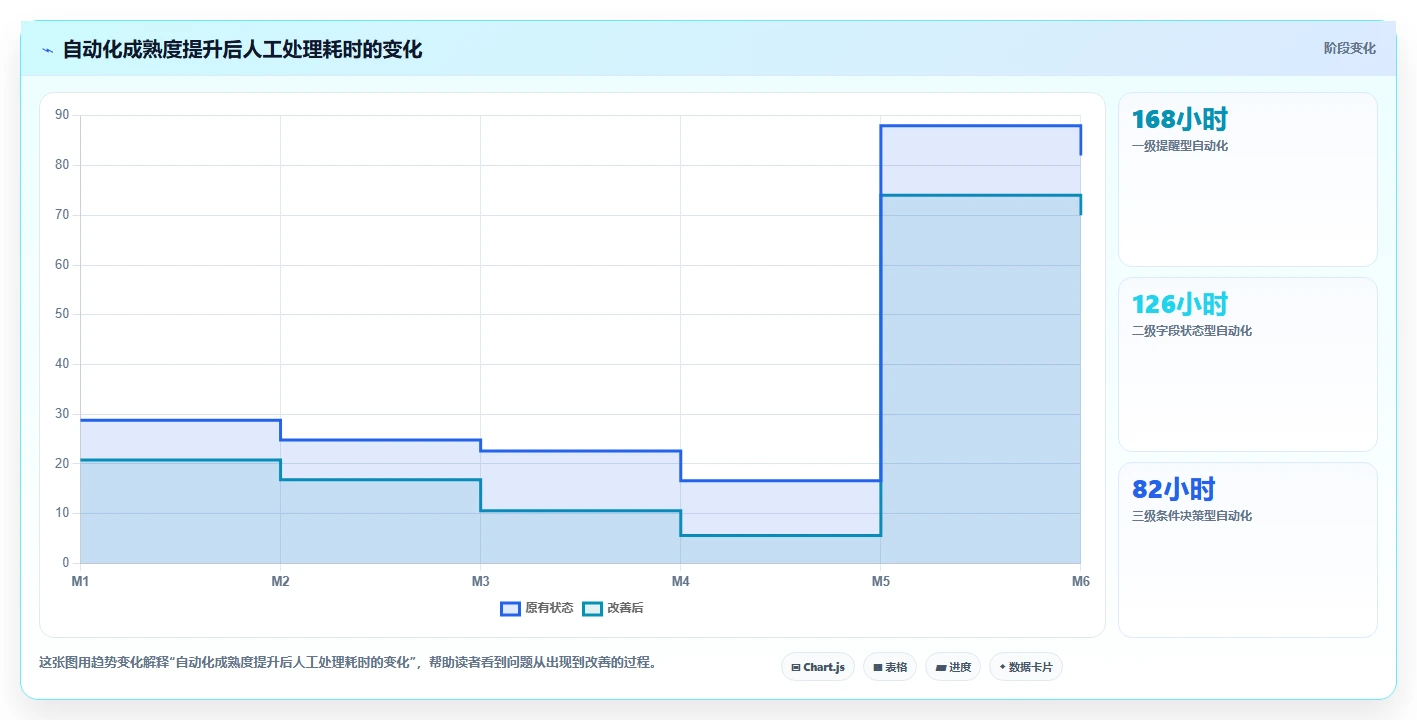
Task: Click the 二级字段状态型自动化 card label
Action: click(x=1192, y=331)
